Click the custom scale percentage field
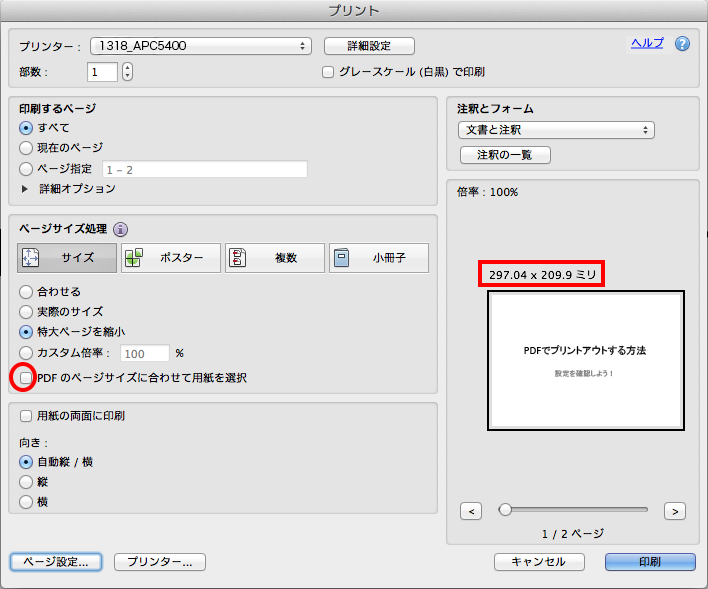Image resolution: width=708 pixels, height=589 pixels. pos(145,353)
